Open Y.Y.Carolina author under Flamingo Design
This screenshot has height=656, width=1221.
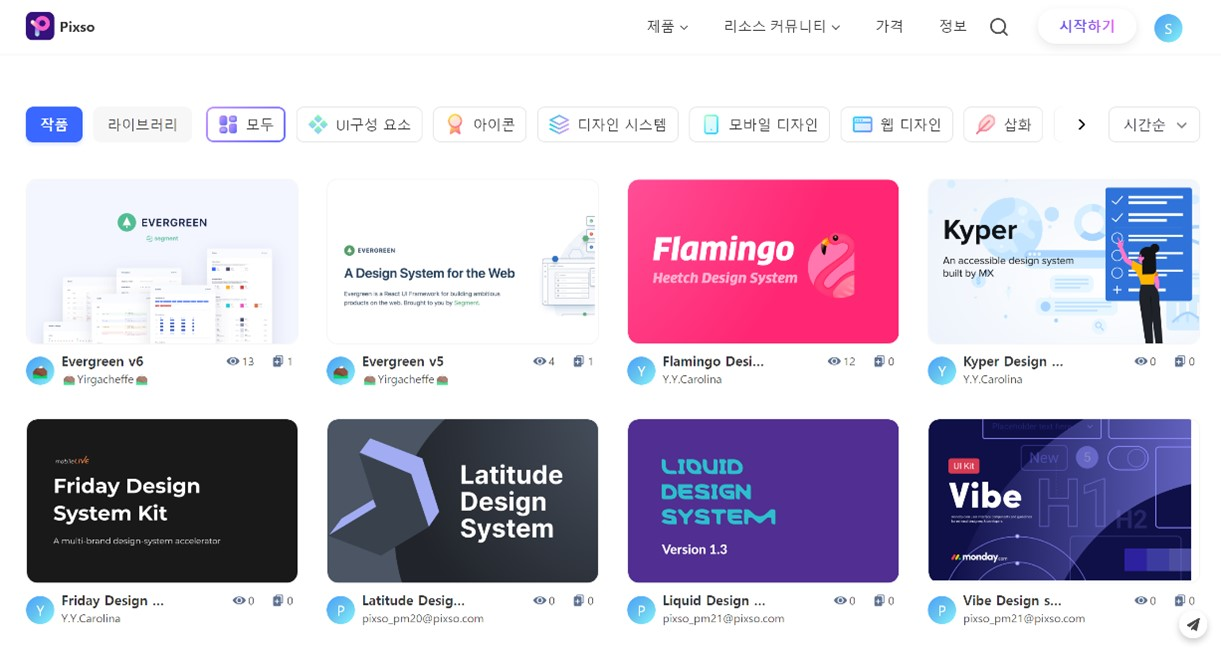(x=692, y=380)
